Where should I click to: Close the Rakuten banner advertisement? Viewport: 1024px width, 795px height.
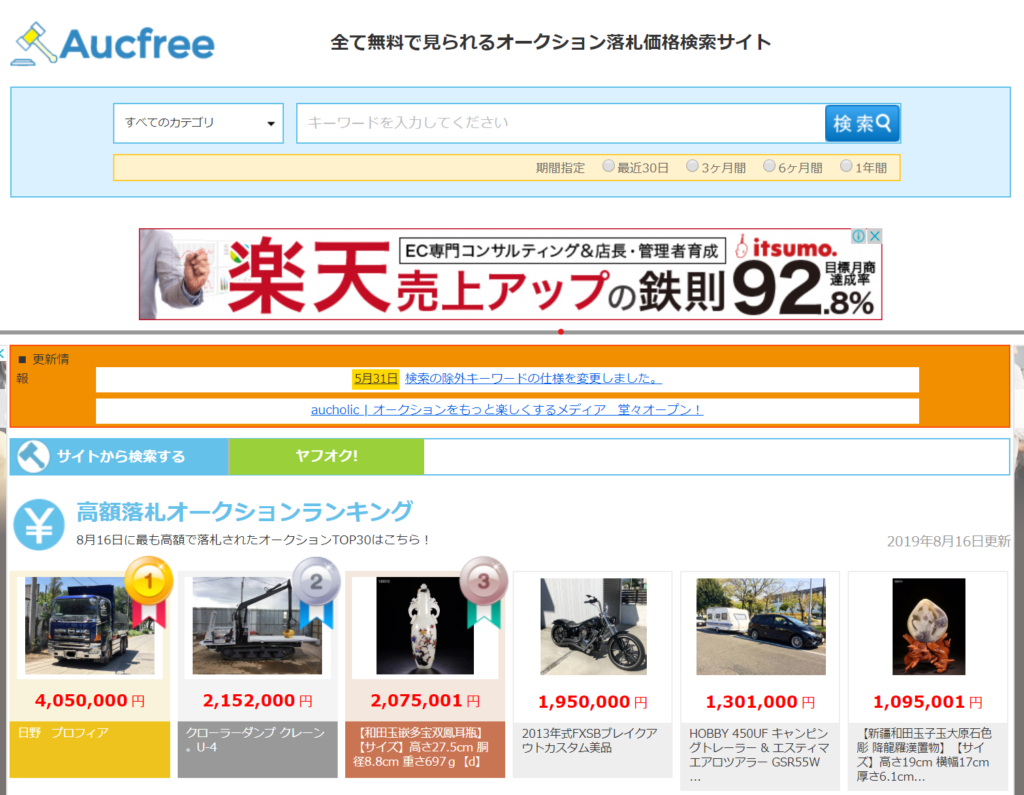[874, 236]
